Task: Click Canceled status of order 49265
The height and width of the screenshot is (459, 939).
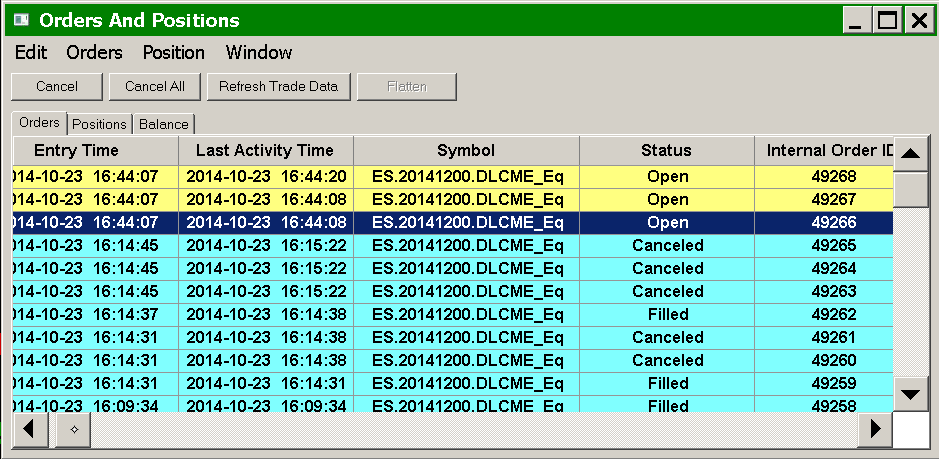Action: click(x=668, y=246)
